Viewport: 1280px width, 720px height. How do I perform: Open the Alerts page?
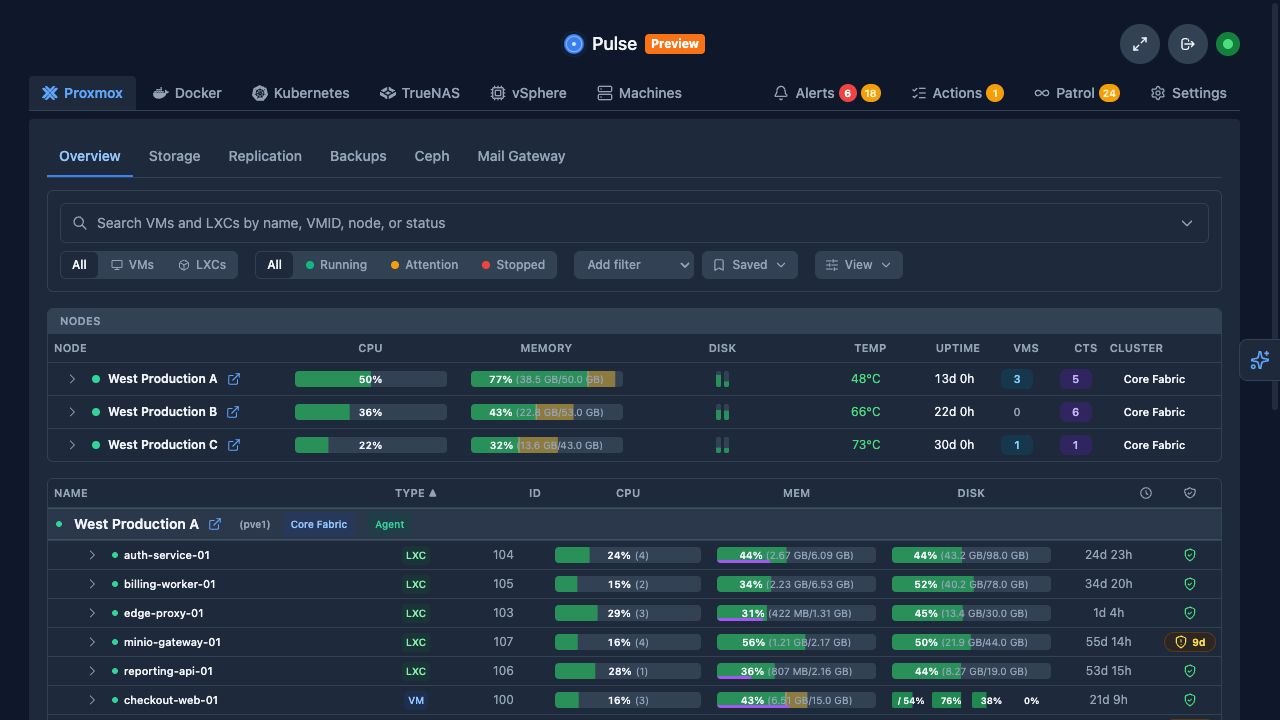[827, 93]
